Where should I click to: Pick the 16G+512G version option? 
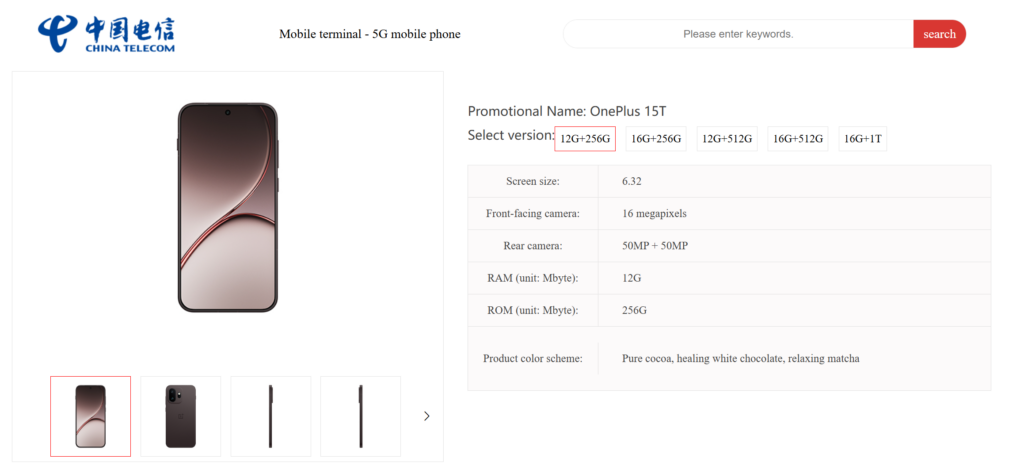click(x=797, y=139)
